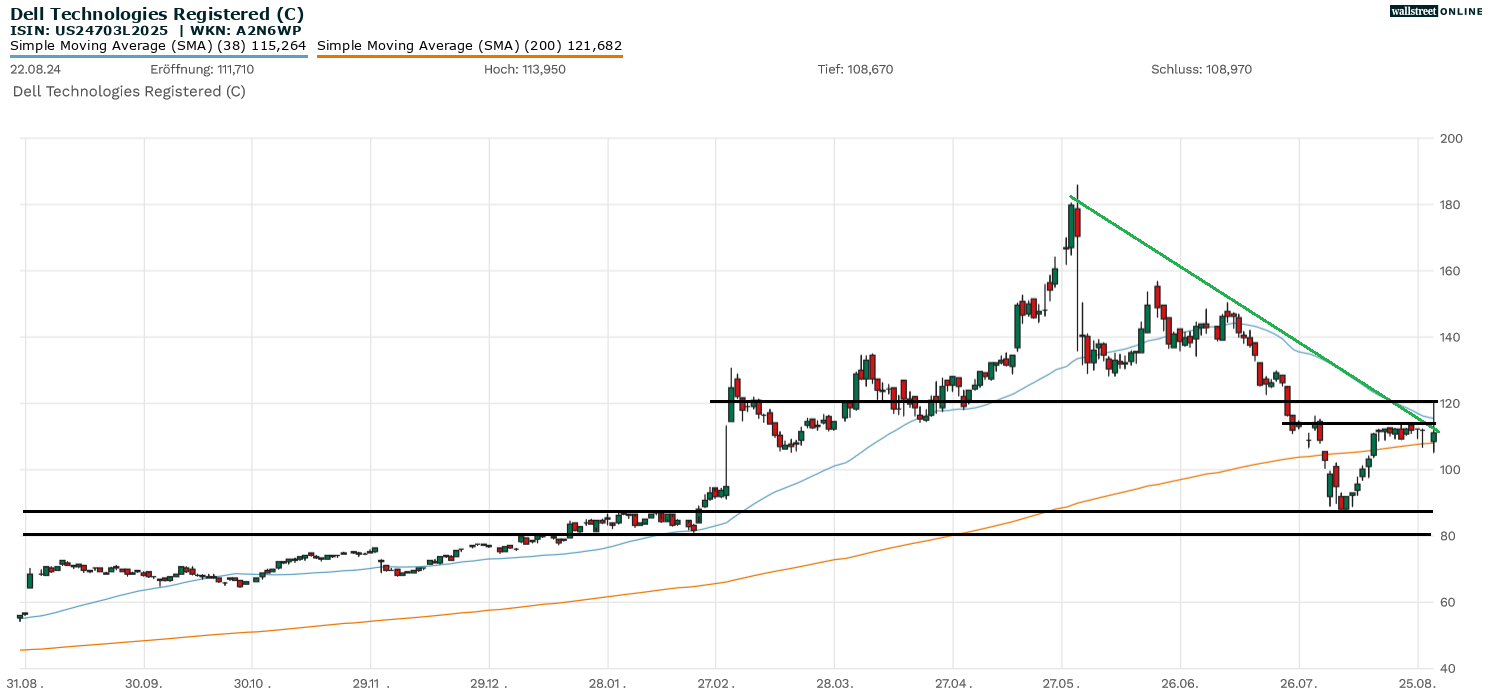This screenshot has width=1490, height=689.
Task: Click the 22.08.24 date label
Action: point(34,70)
